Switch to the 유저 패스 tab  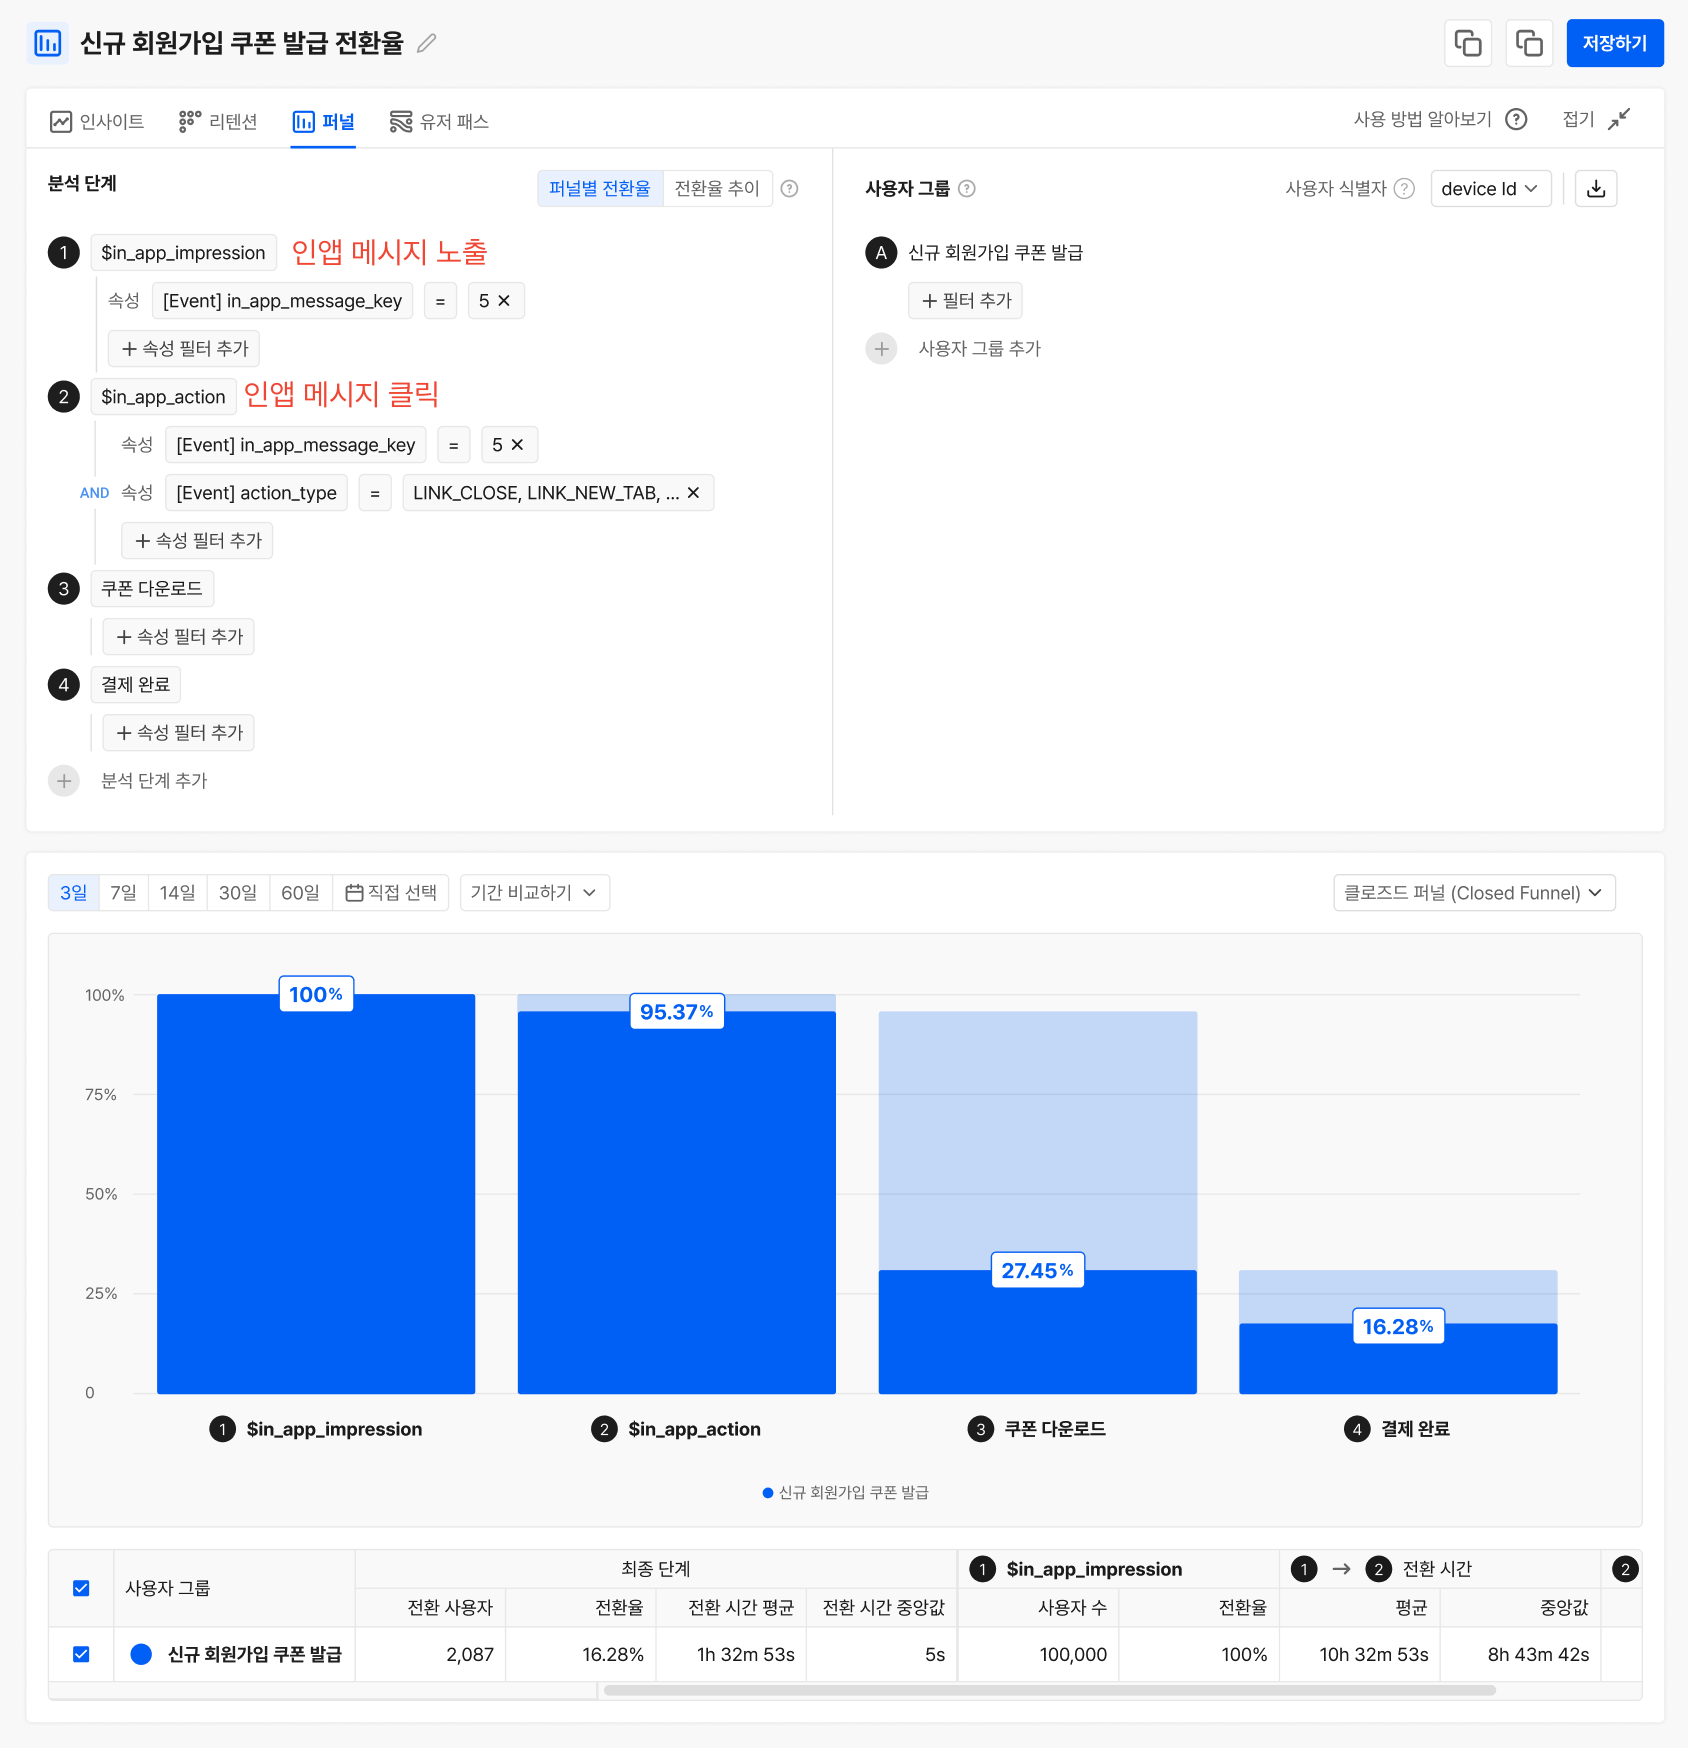point(439,122)
